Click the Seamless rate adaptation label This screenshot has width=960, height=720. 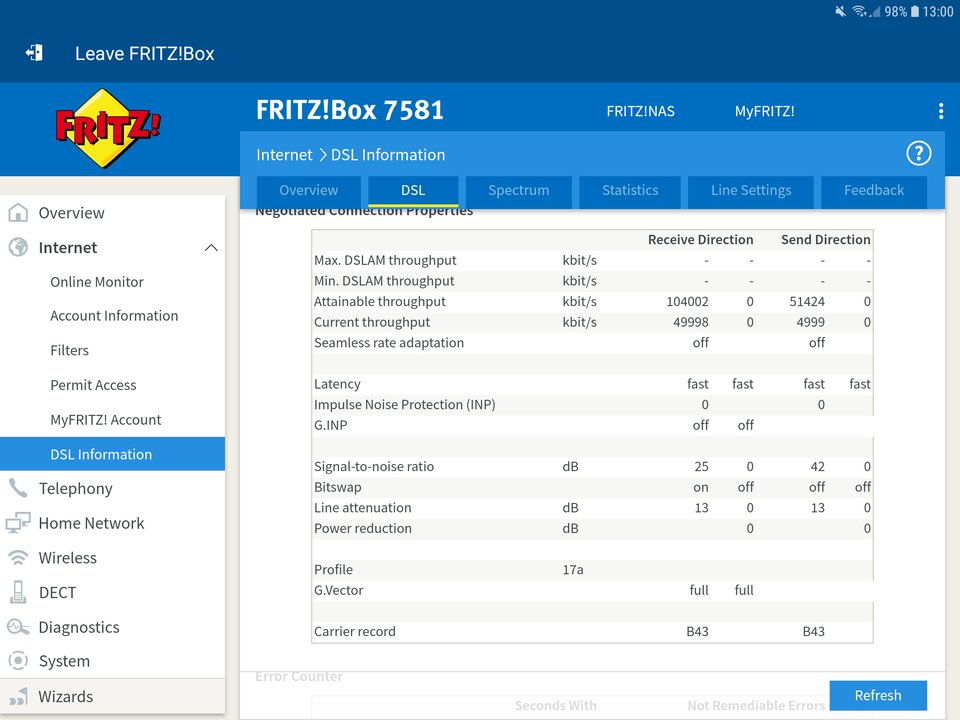pos(389,343)
